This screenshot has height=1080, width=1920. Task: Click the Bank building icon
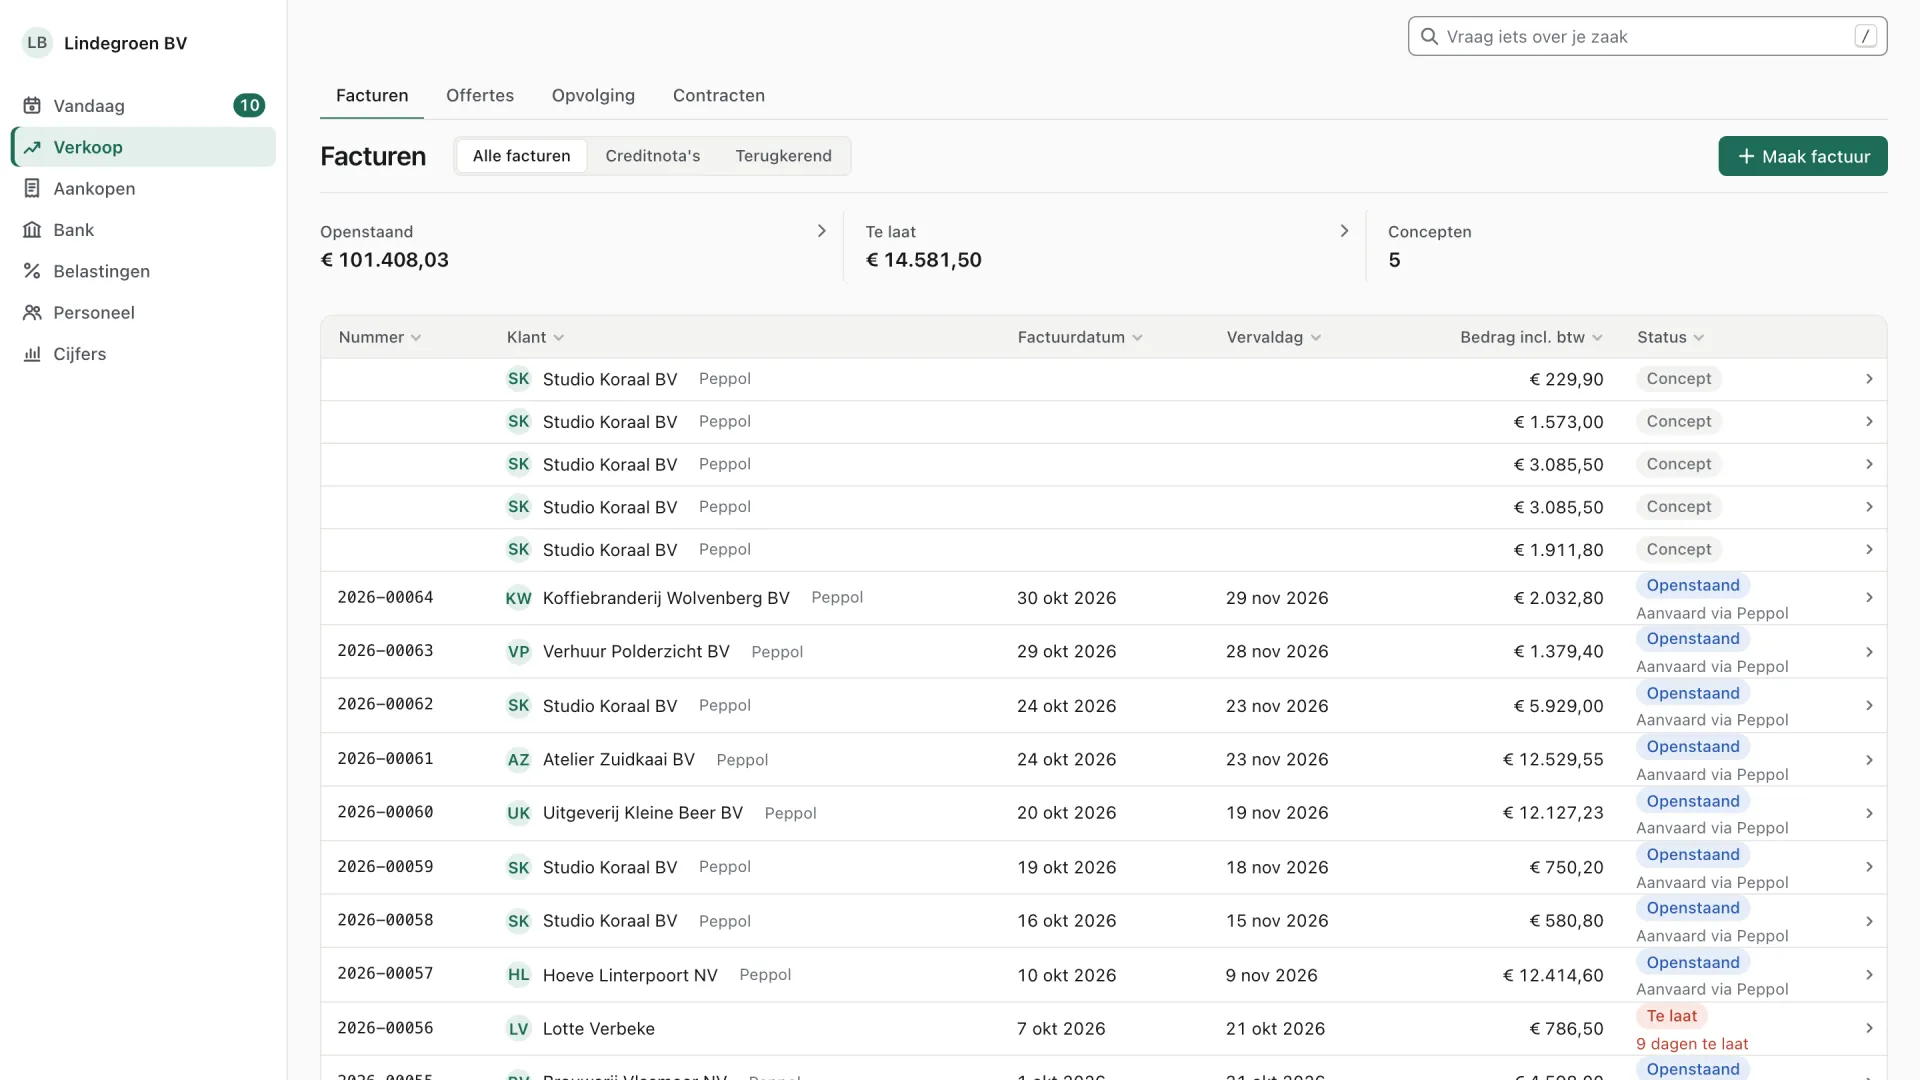(32, 230)
